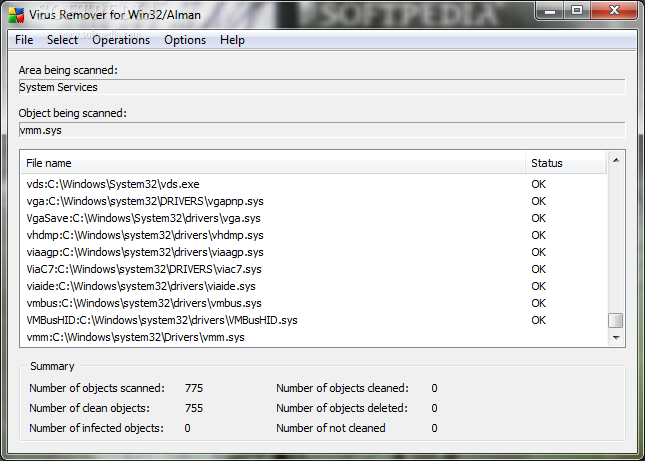Click the 'File name' column header

pos(273,163)
